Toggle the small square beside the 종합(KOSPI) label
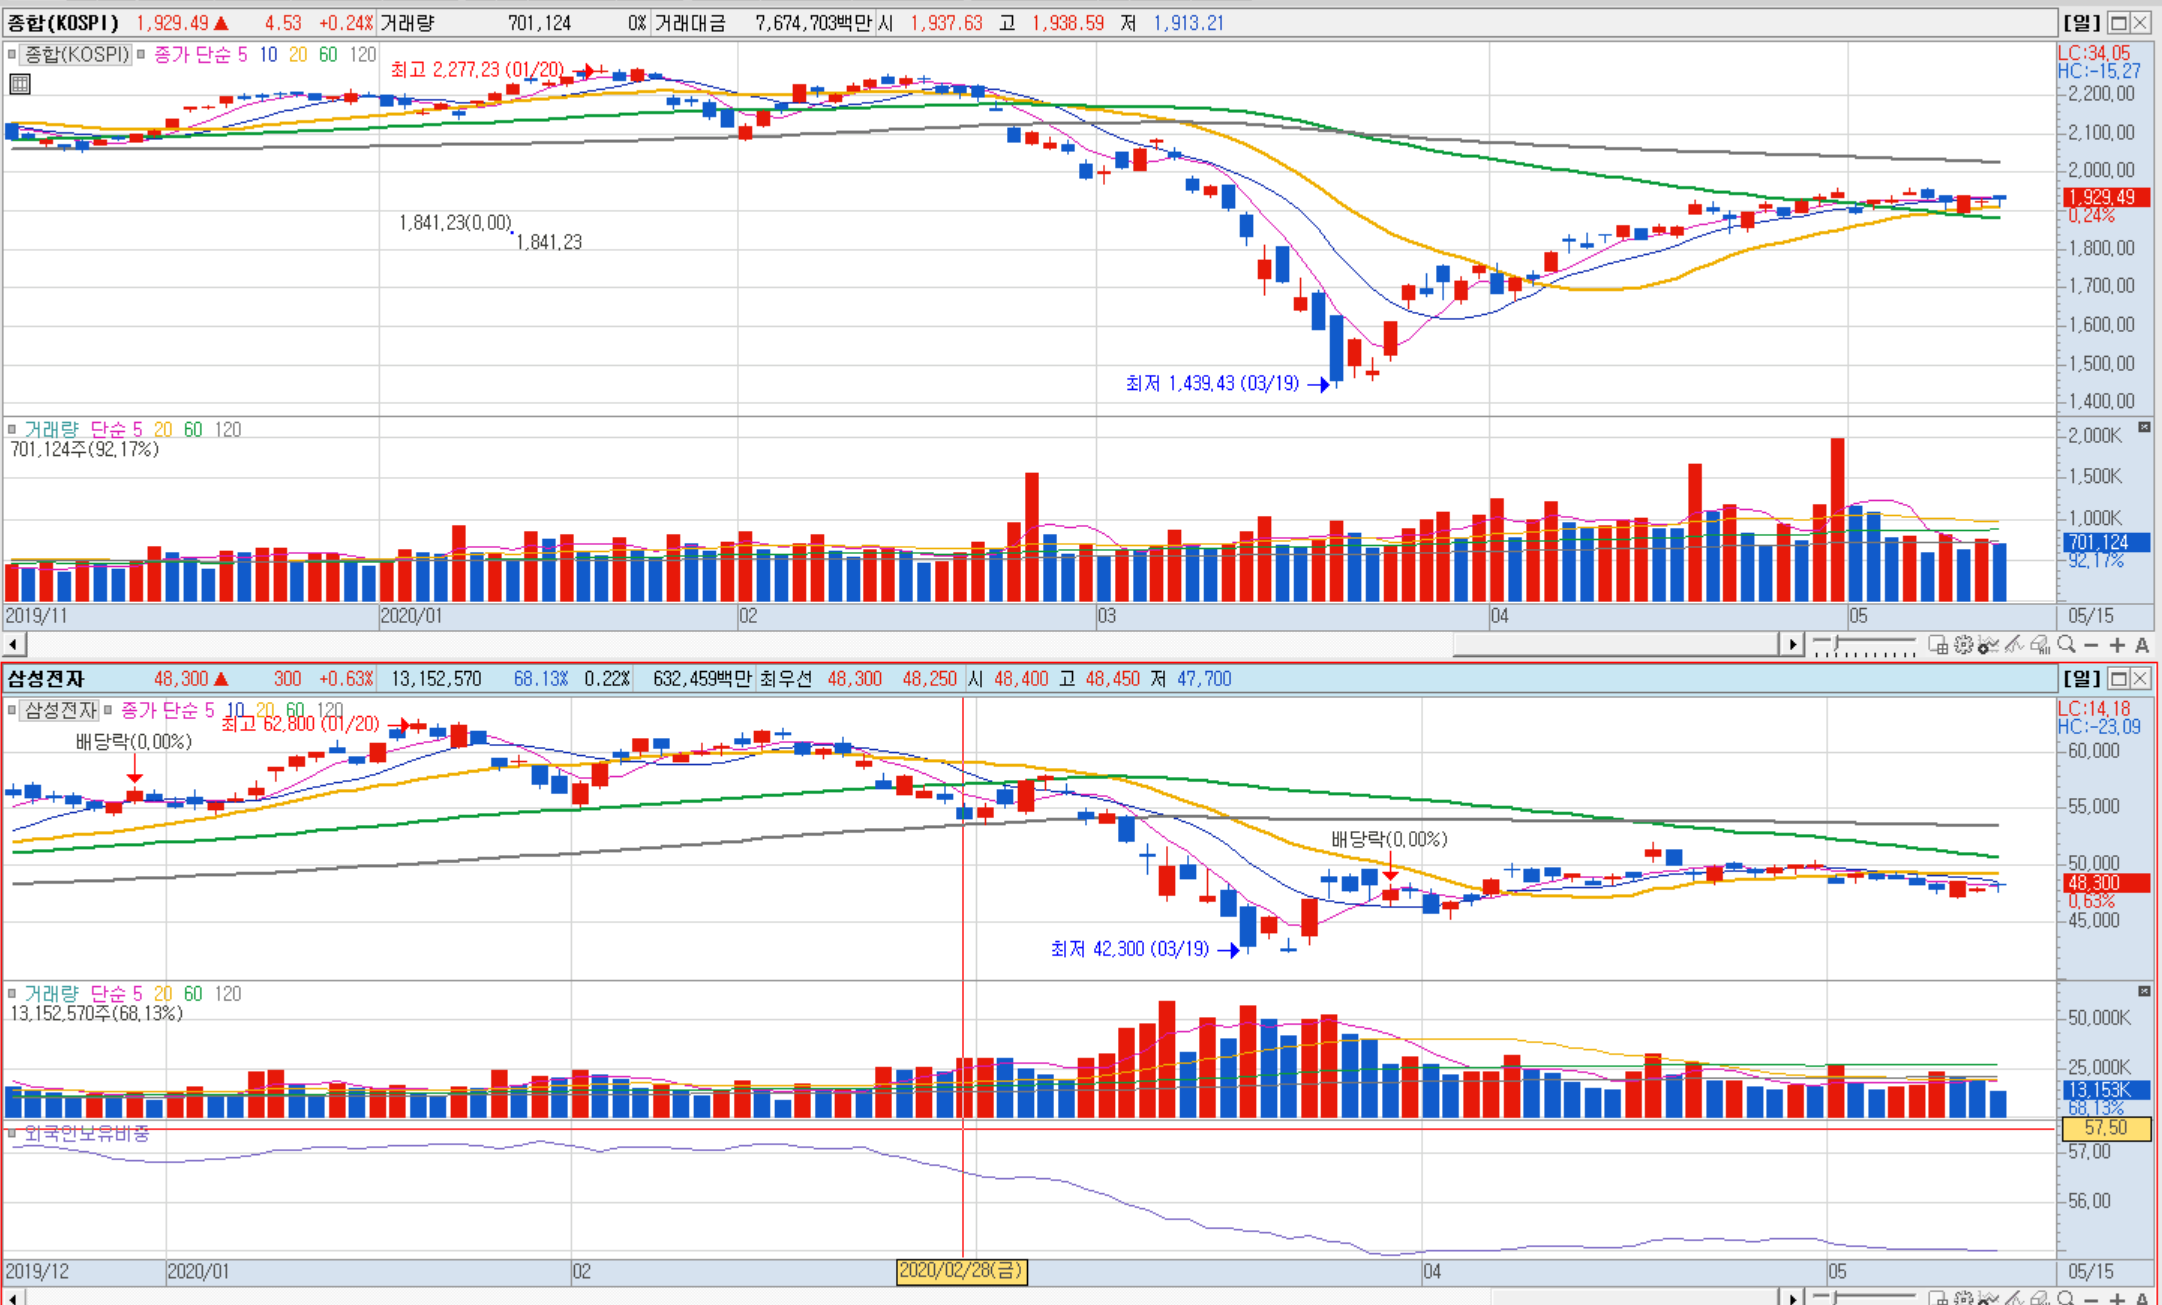2162x1305 pixels. coord(12,54)
